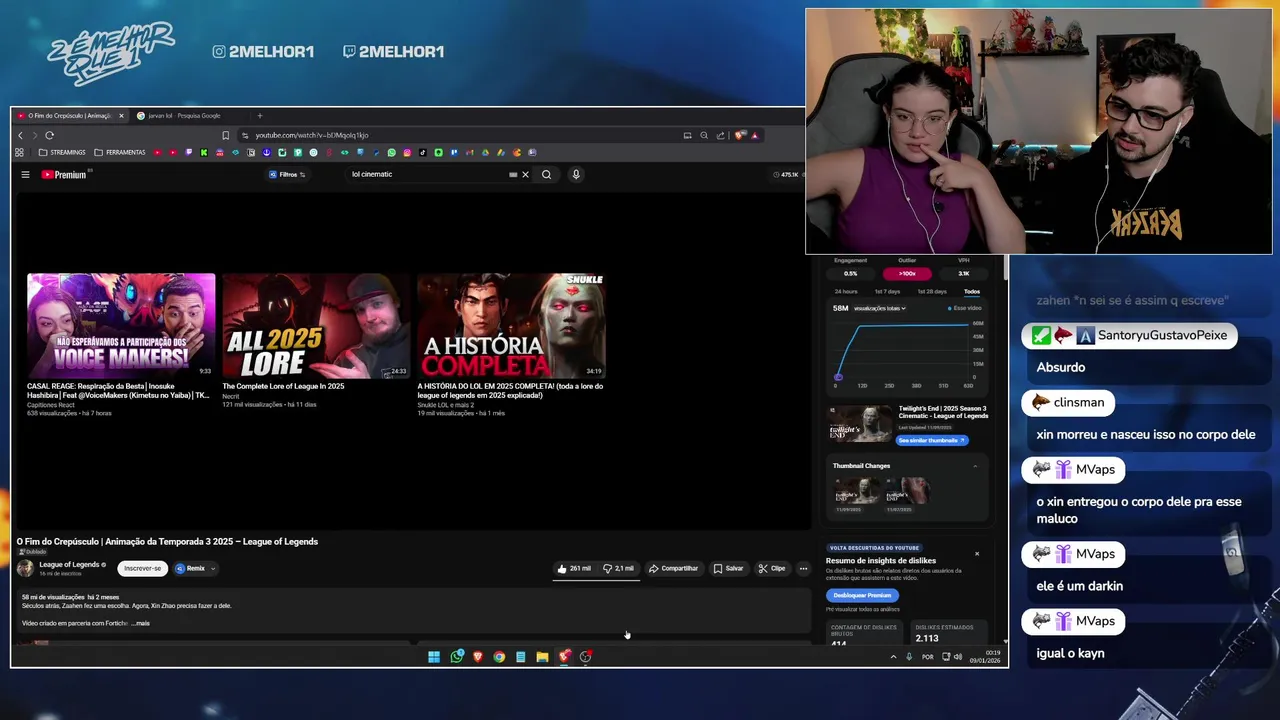The height and width of the screenshot is (720, 1280).
Task: Go back in browser history
Action: [20, 135]
